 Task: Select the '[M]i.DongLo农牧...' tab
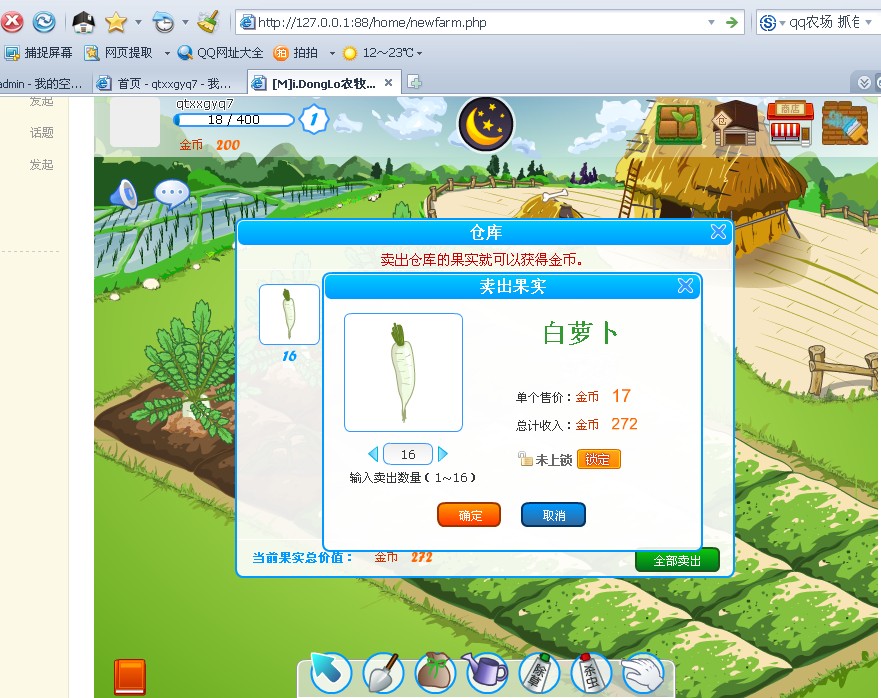click(x=323, y=83)
